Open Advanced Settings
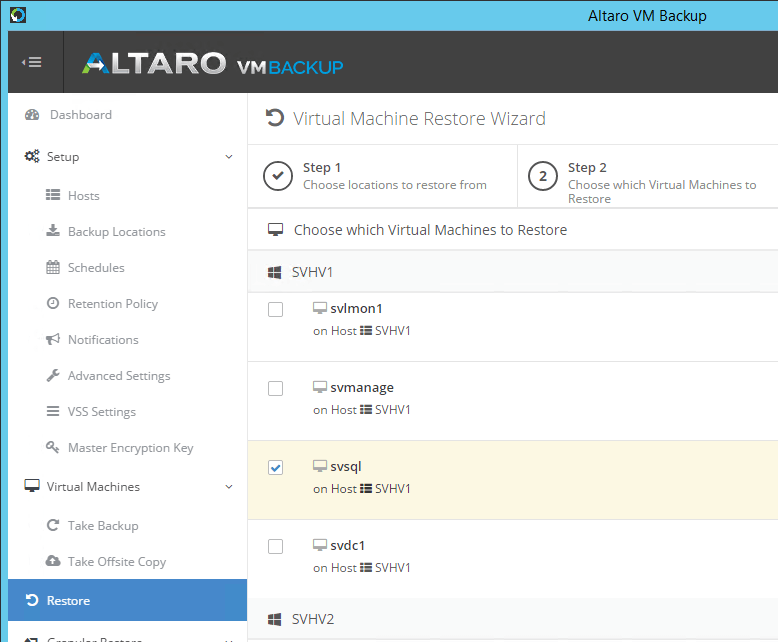The image size is (778, 642). coord(119,376)
